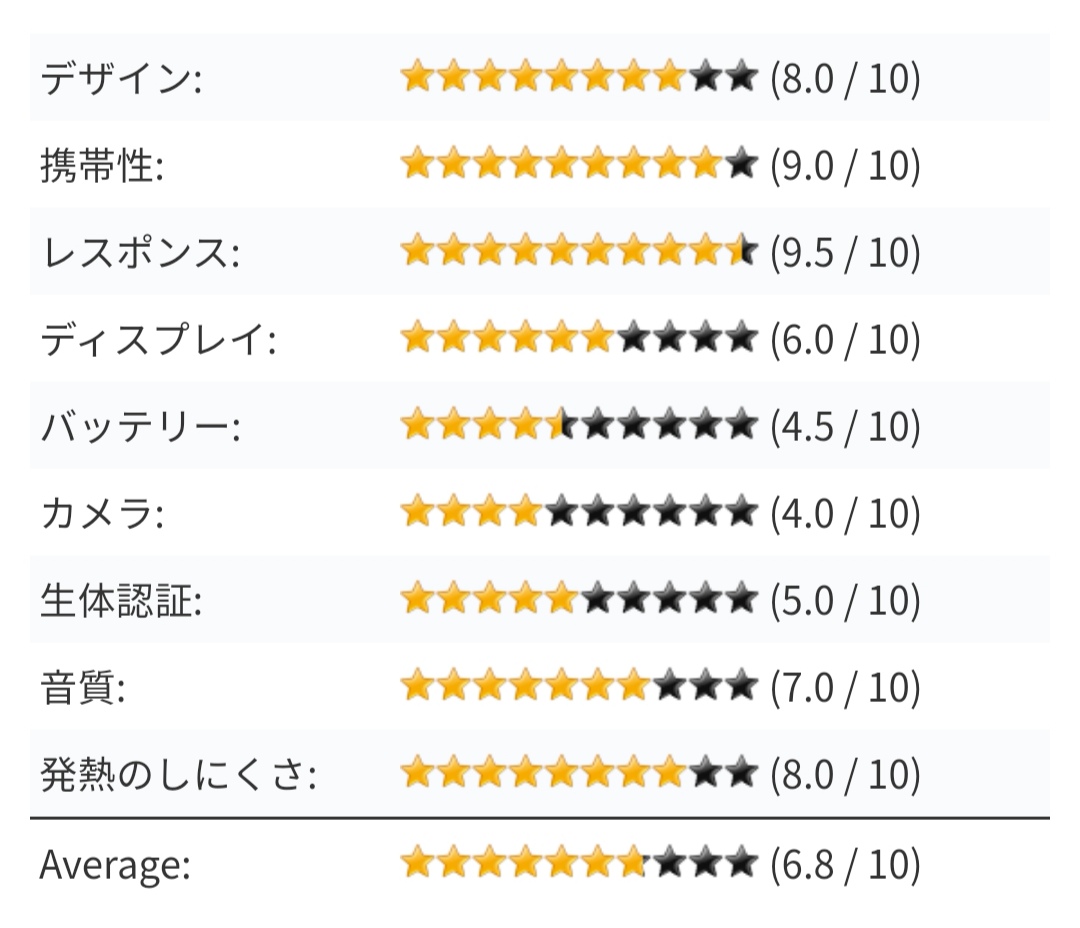Image resolution: width=1080 pixels, height=928 pixels.
Task: Click the 携帯性 star rating row
Action: [x=577, y=165]
